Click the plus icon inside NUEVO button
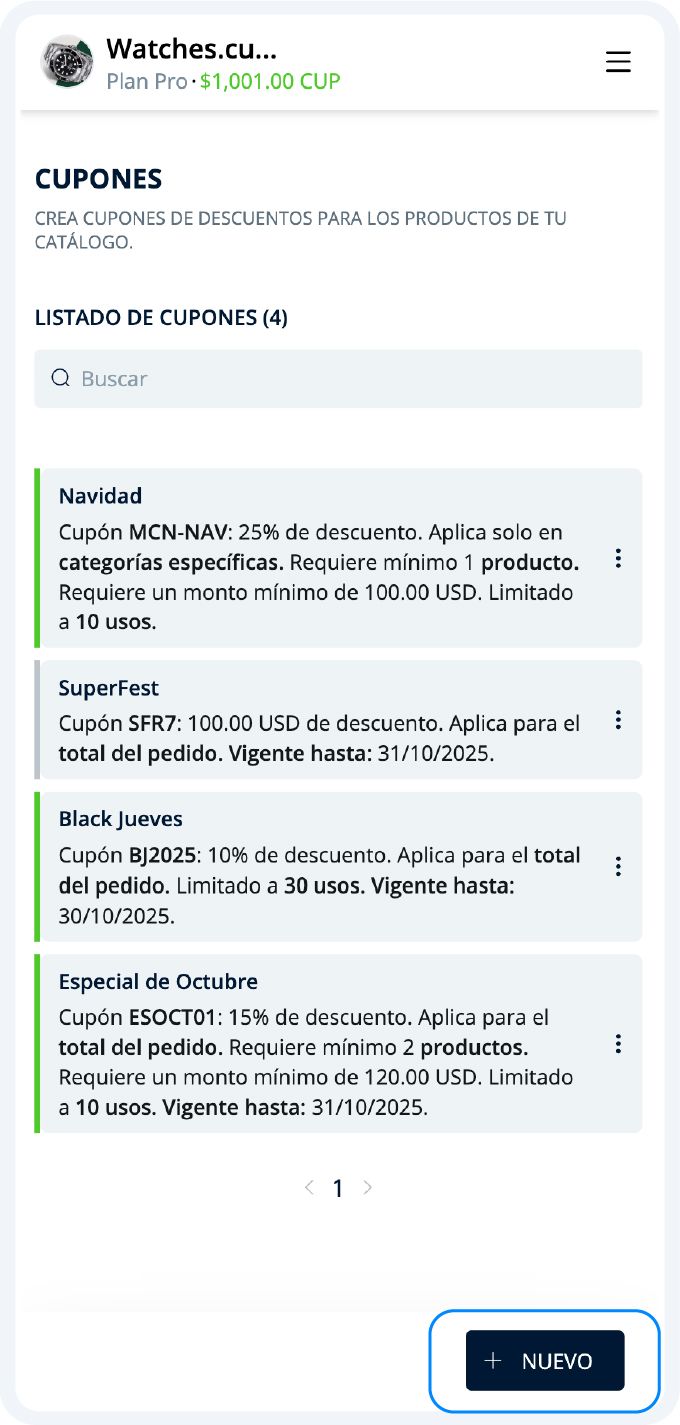Screen dimensions: 680x1425 [x=491, y=1360]
